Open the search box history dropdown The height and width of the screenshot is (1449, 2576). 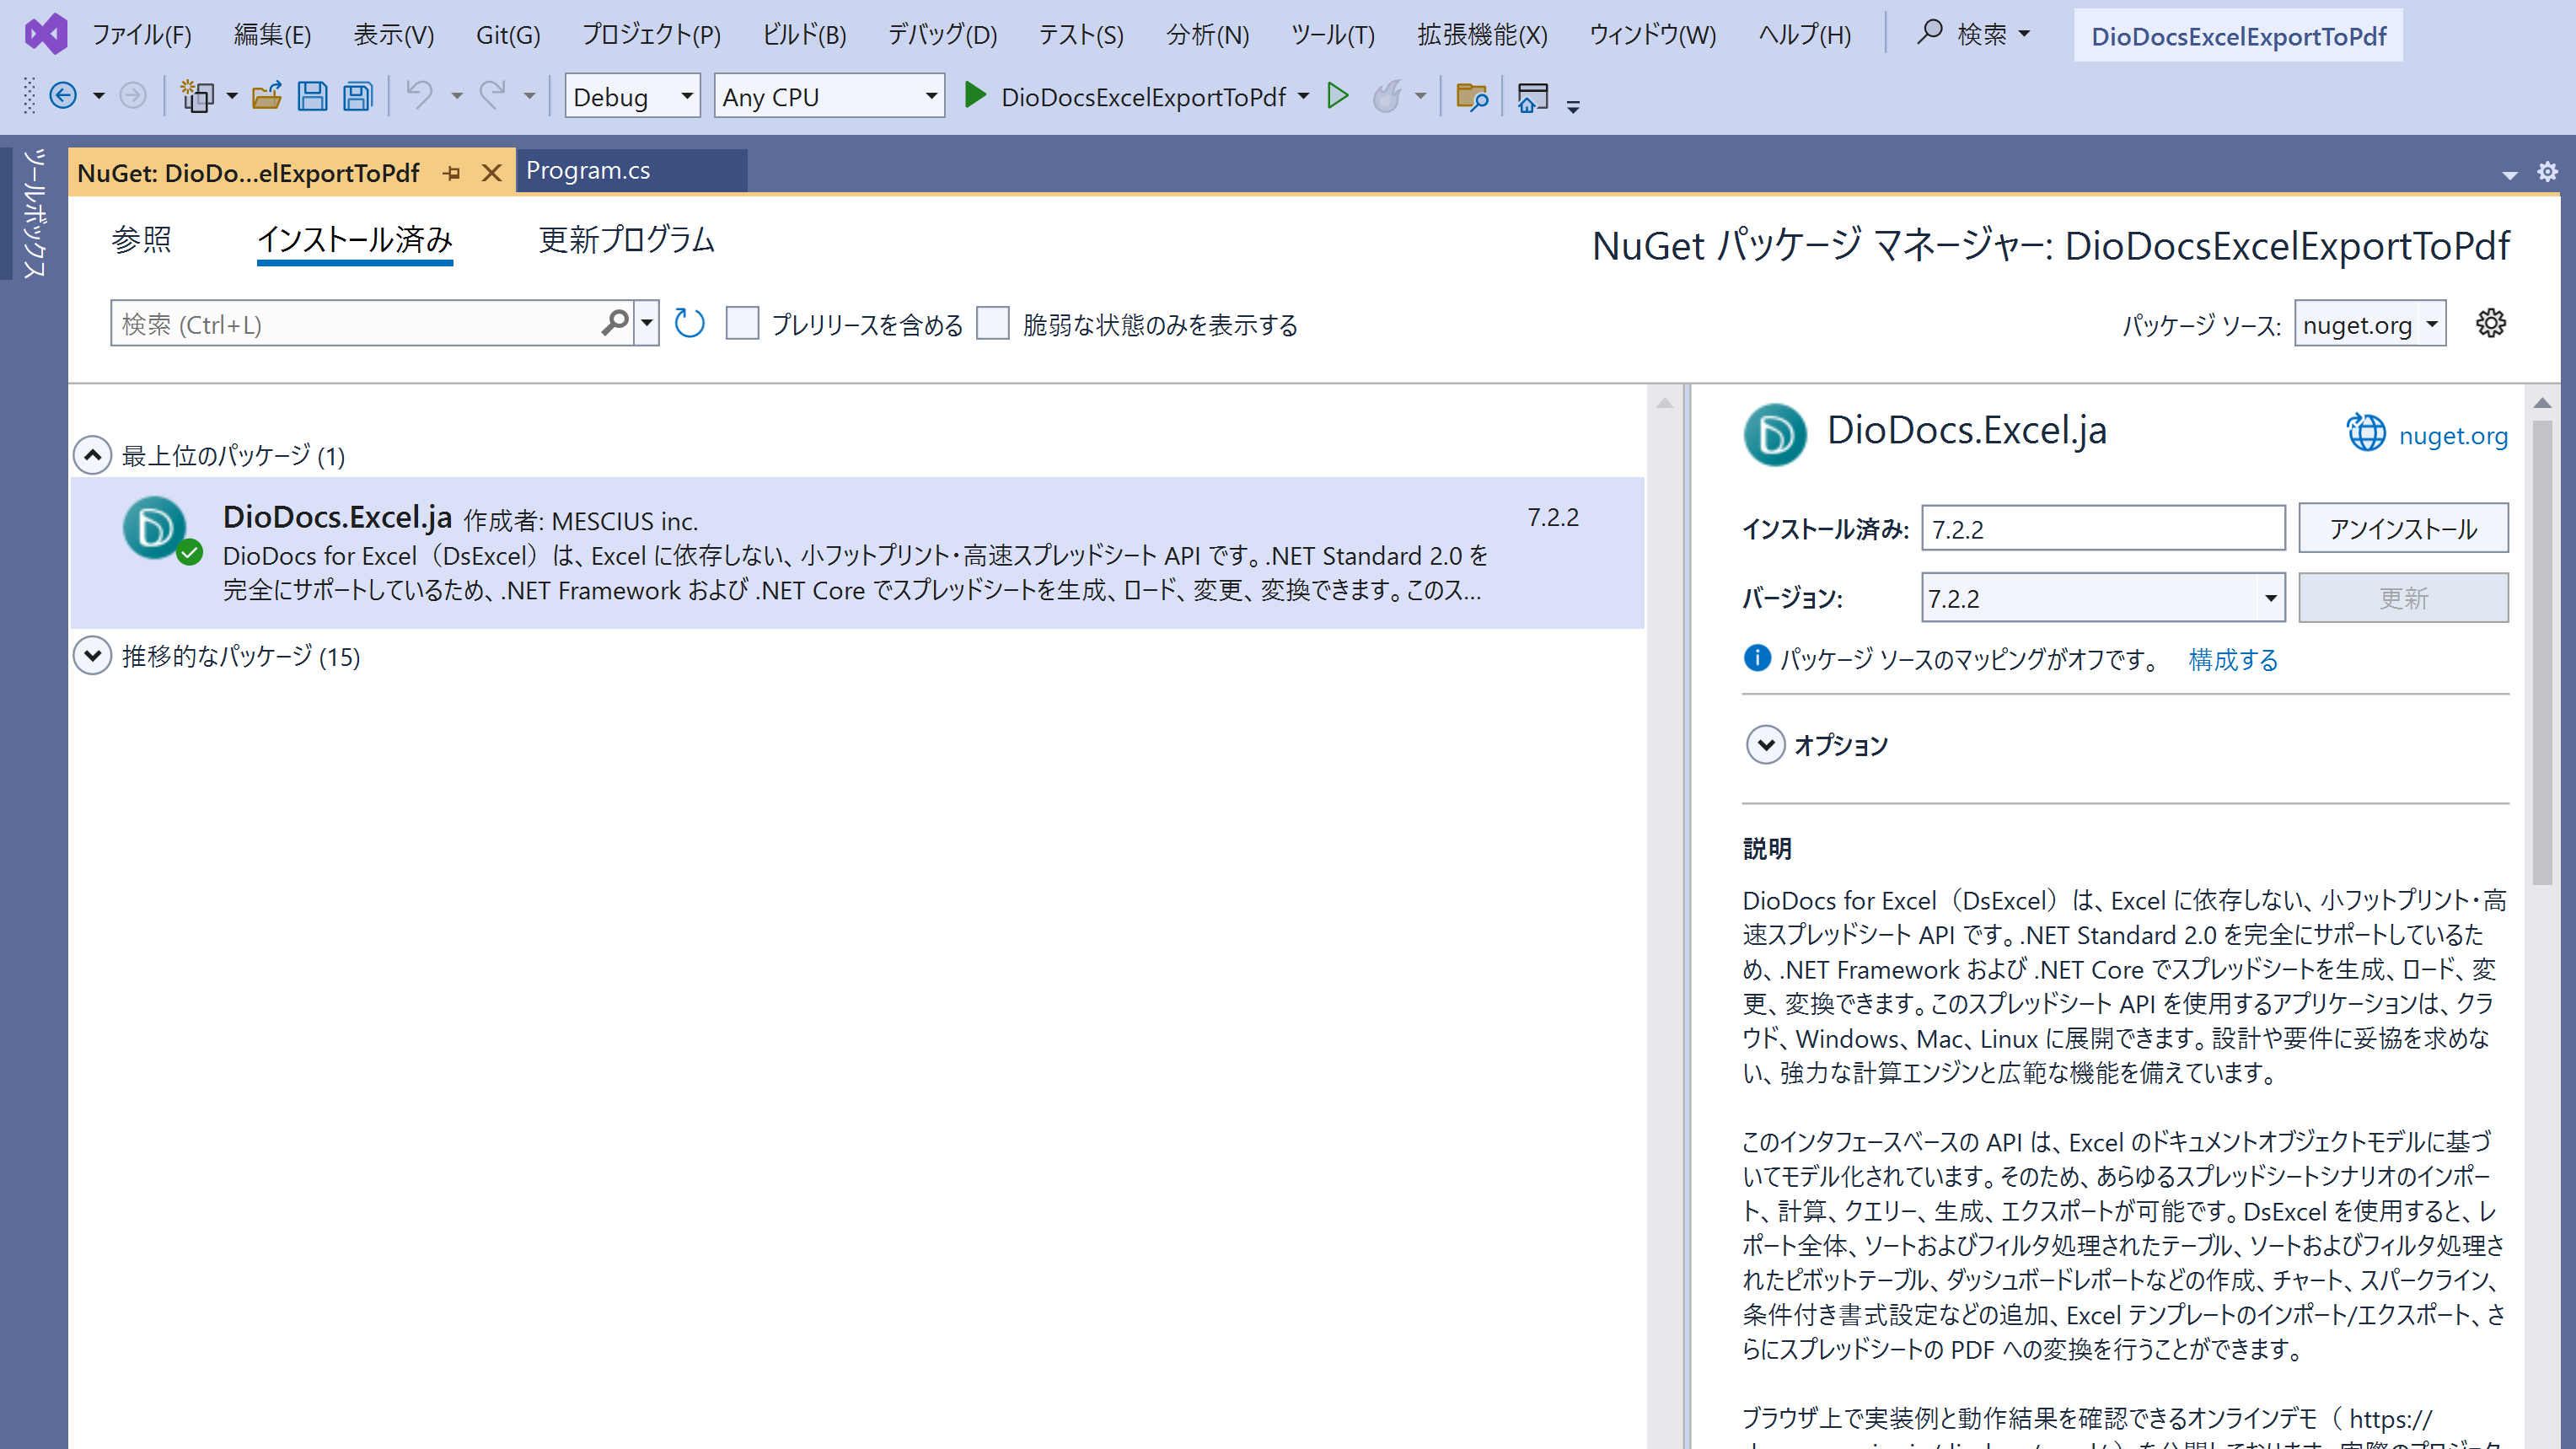pos(647,323)
